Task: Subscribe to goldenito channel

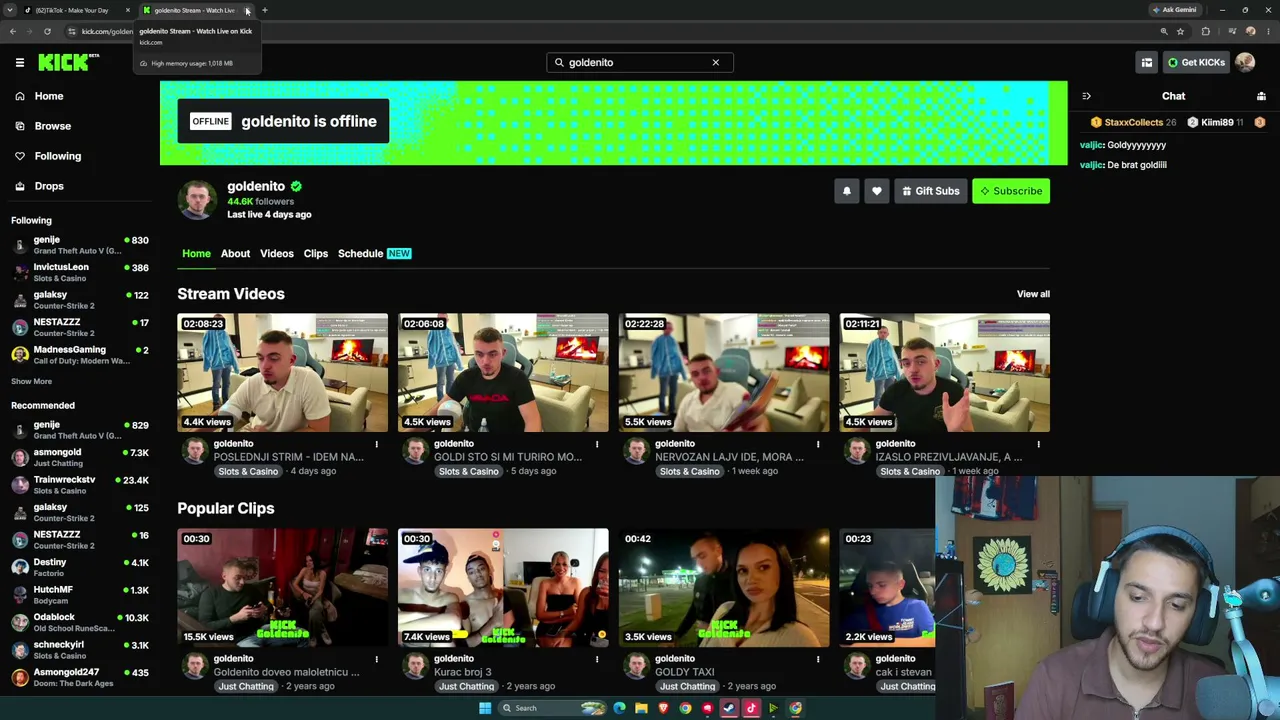Action: (1011, 191)
